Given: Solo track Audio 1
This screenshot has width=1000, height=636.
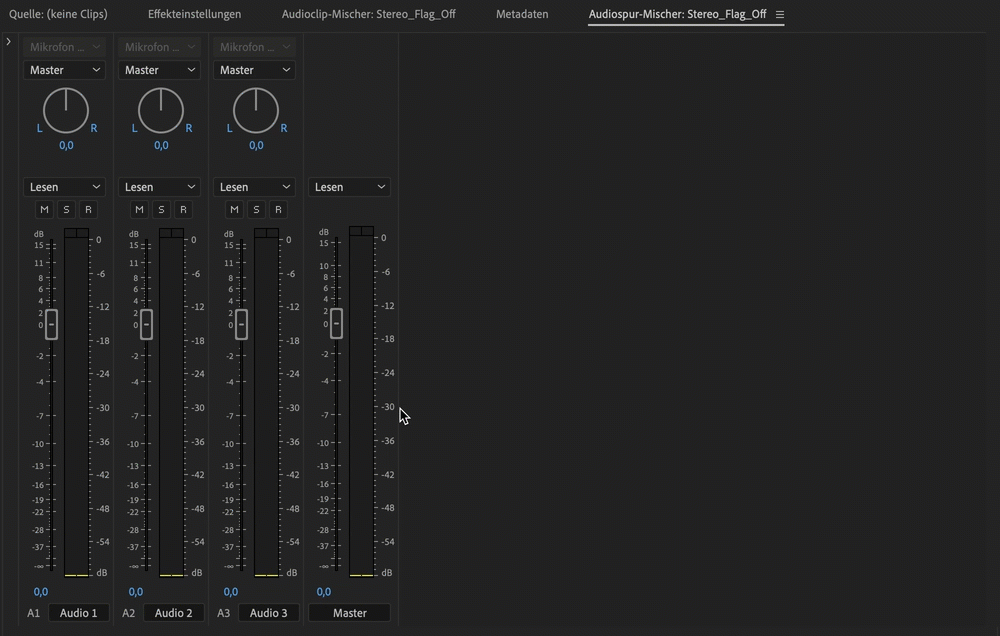Looking at the screenshot, I should [x=66, y=209].
